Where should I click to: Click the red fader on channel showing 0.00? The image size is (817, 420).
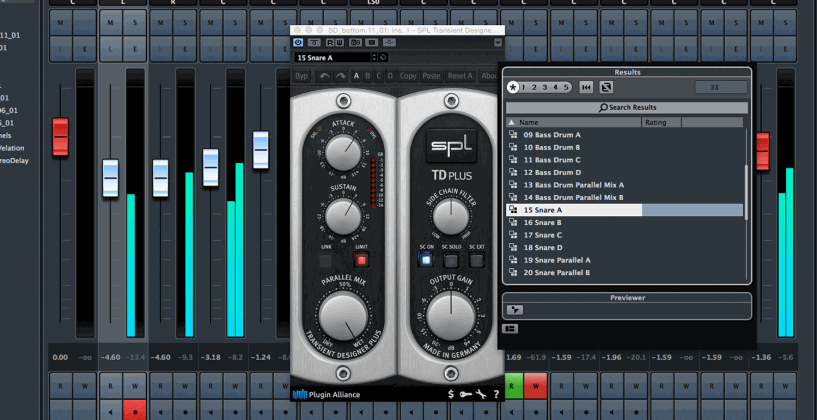pyautogui.click(x=60, y=137)
